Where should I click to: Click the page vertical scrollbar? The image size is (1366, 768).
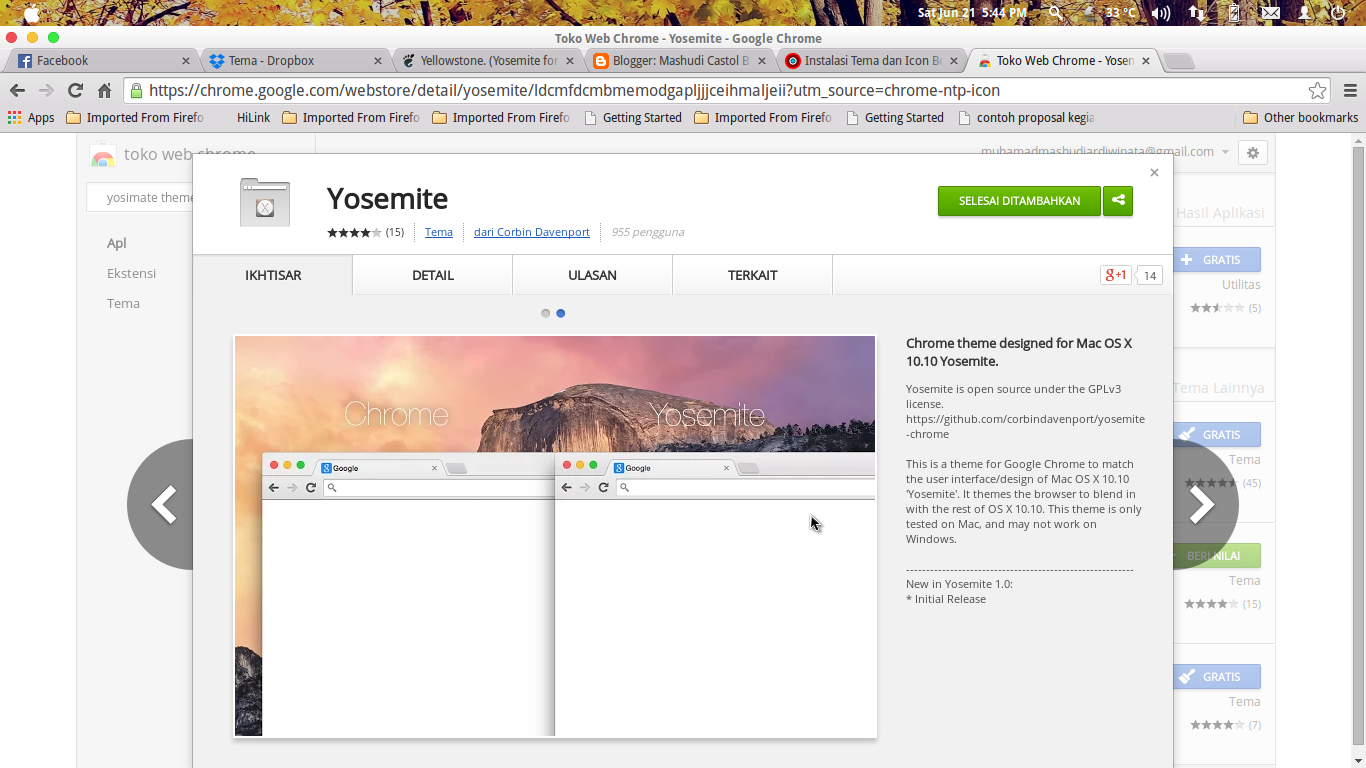click(1358, 445)
